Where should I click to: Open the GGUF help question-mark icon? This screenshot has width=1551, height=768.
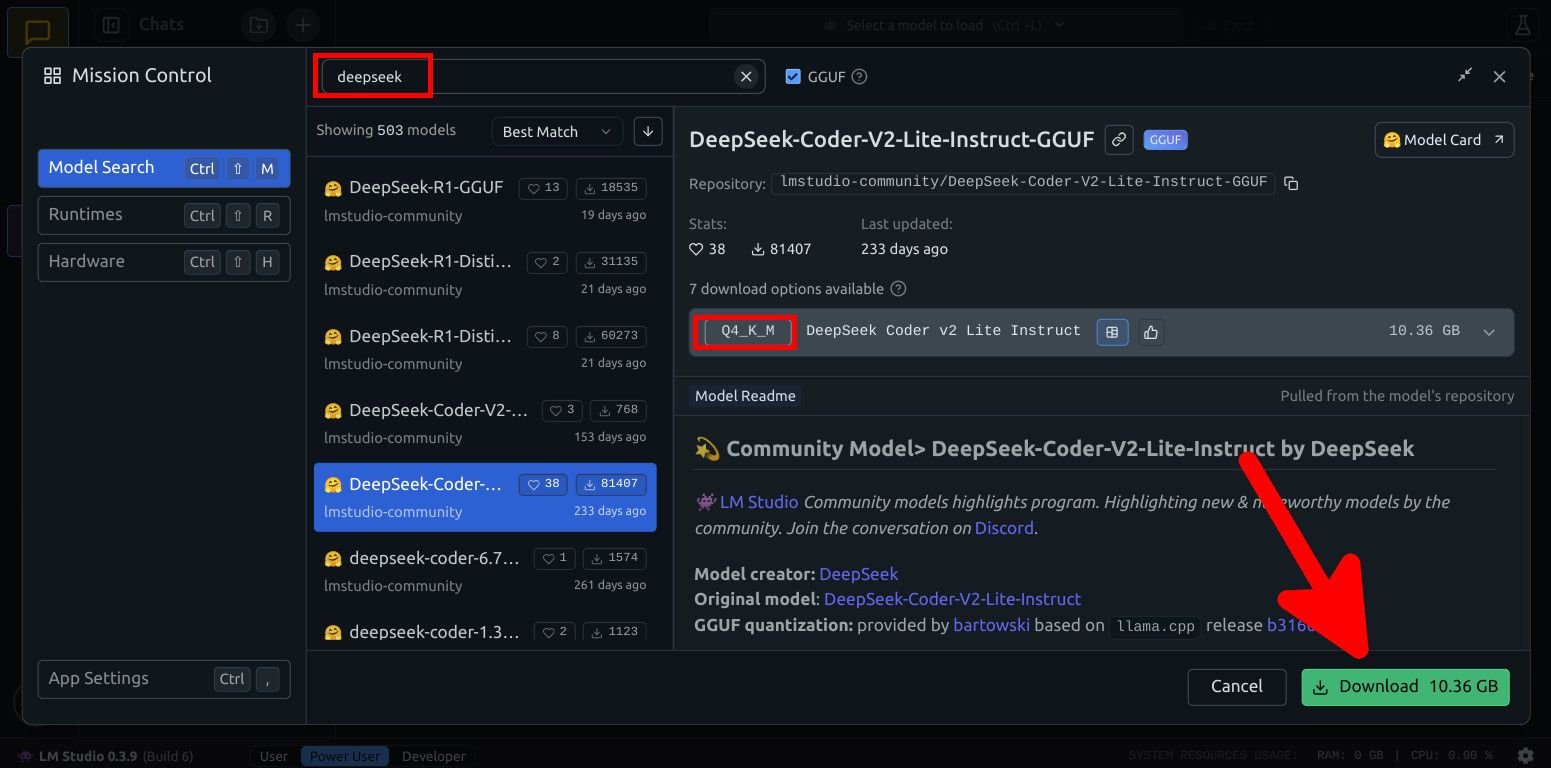pyautogui.click(x=859, y=76)
